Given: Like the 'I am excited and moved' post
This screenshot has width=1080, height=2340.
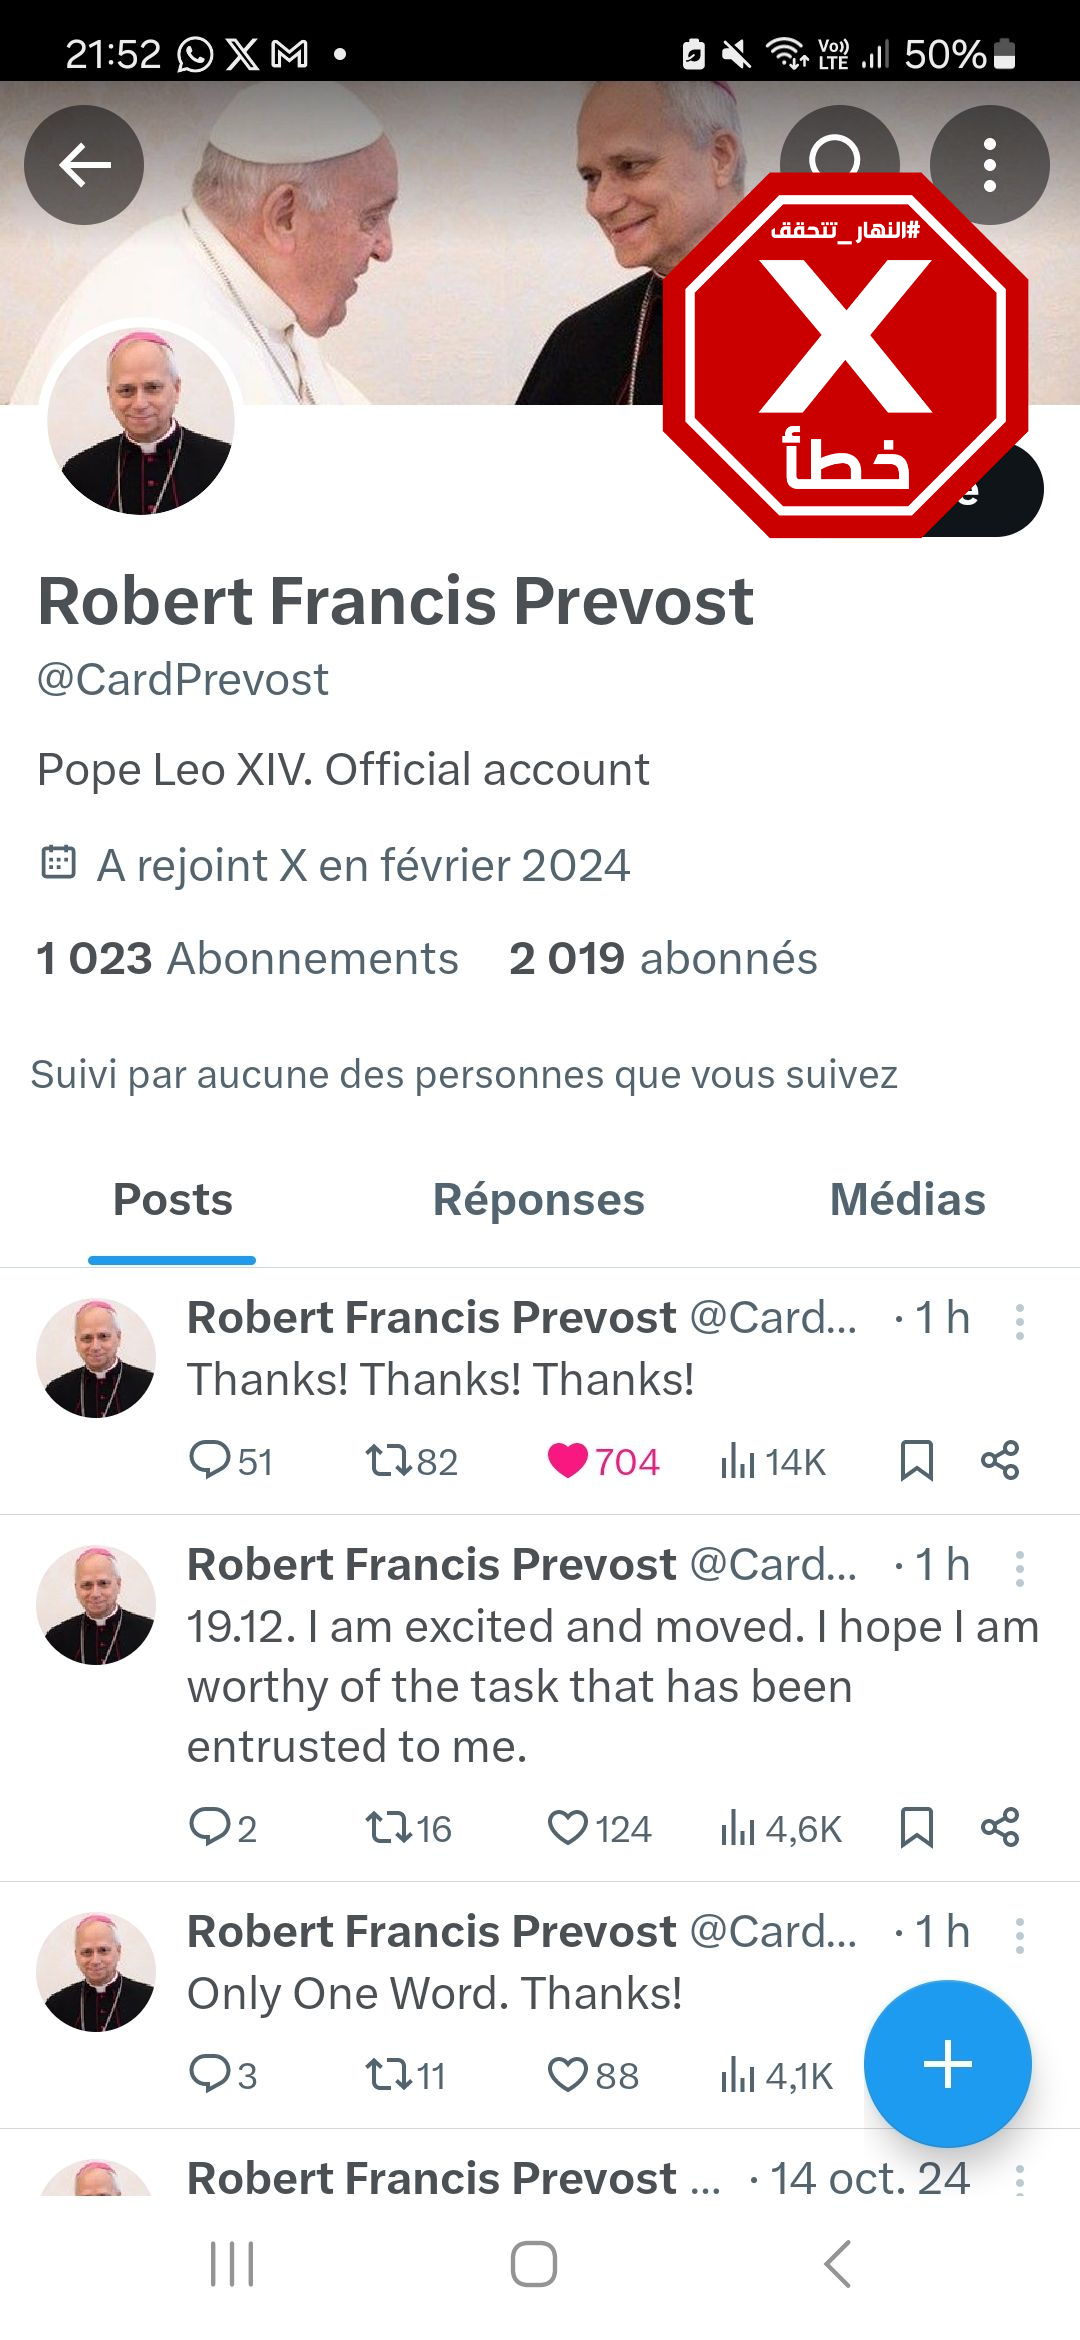Looking at the screenshot, I should pyautogui.click(x=568, y=1828).
